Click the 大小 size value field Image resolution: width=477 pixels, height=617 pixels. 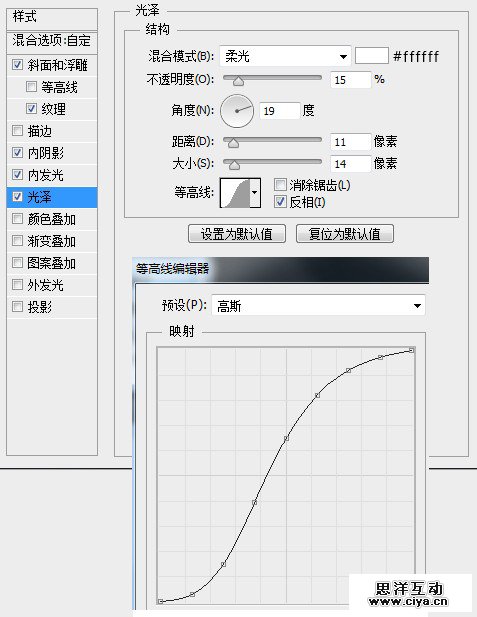(x=350, y=164)
